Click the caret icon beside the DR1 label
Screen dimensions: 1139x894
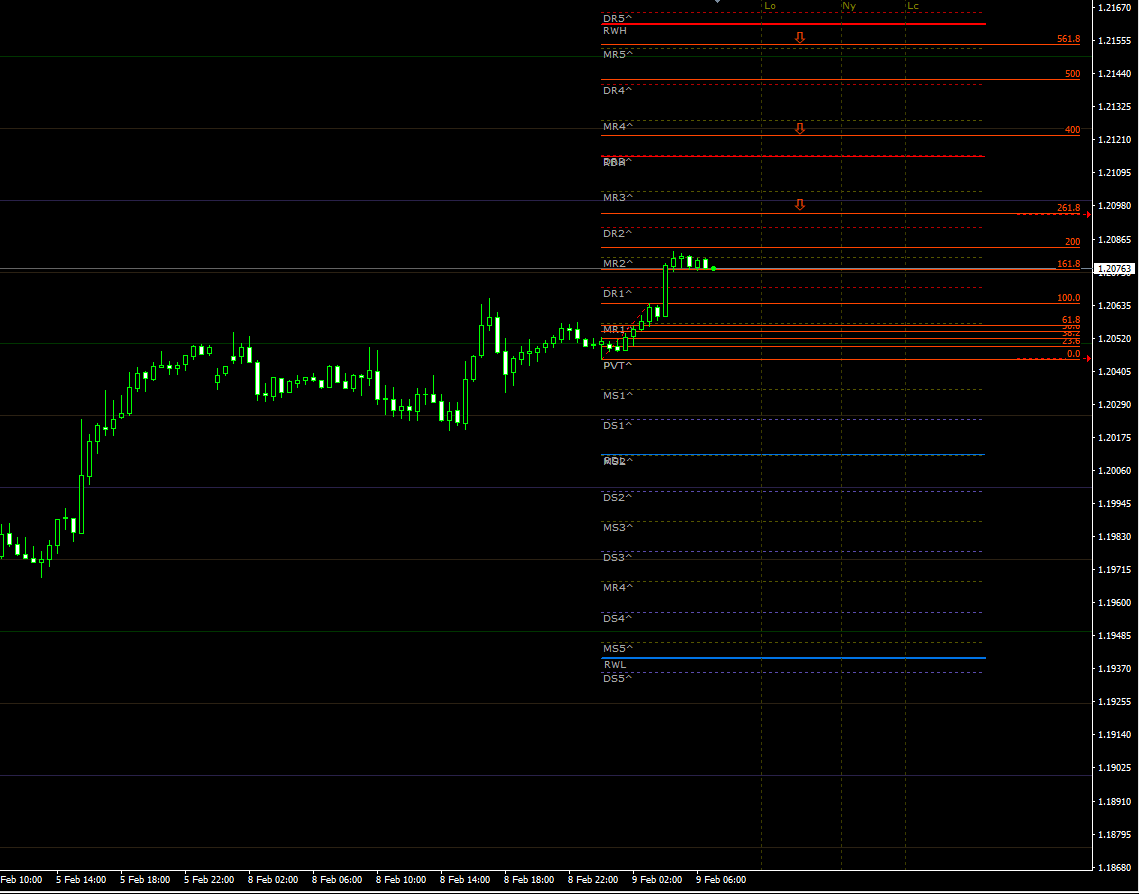[628, 293]
